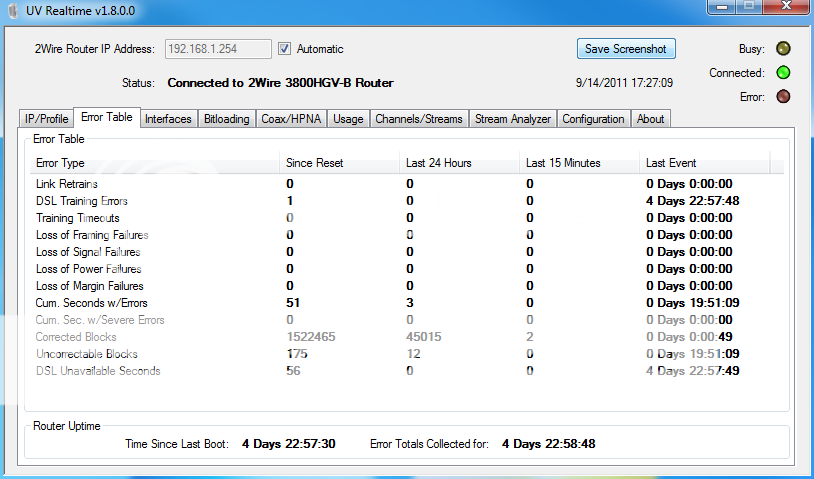Click the 45015 value in Last 24 Hours
This screenshot has width=814, height=479.
(x=424, y=337)
